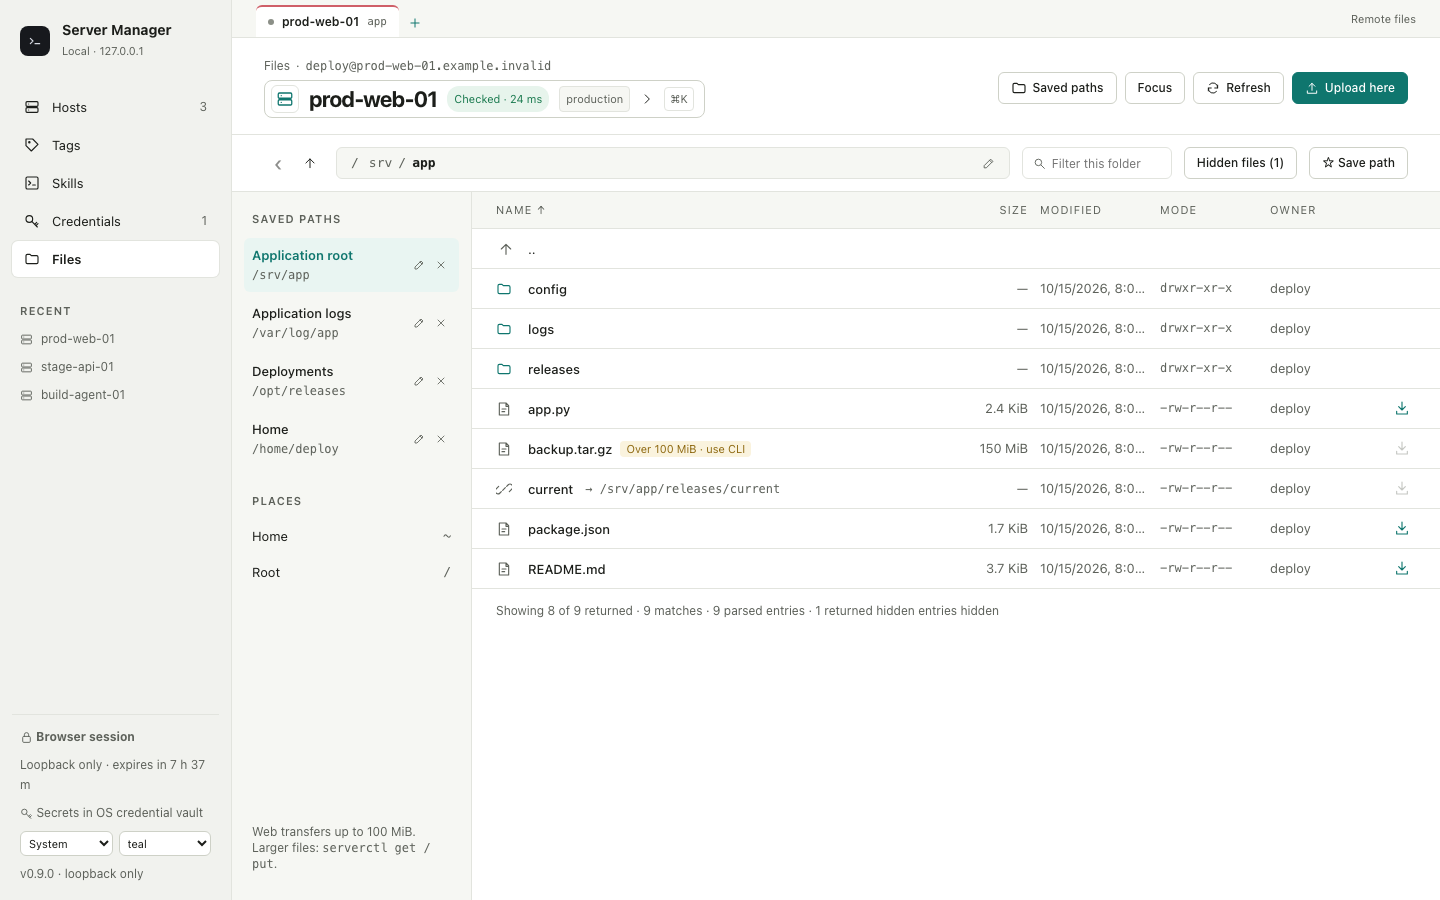Download the package.json file
Screen dimensions: 1440x900
1402,529
